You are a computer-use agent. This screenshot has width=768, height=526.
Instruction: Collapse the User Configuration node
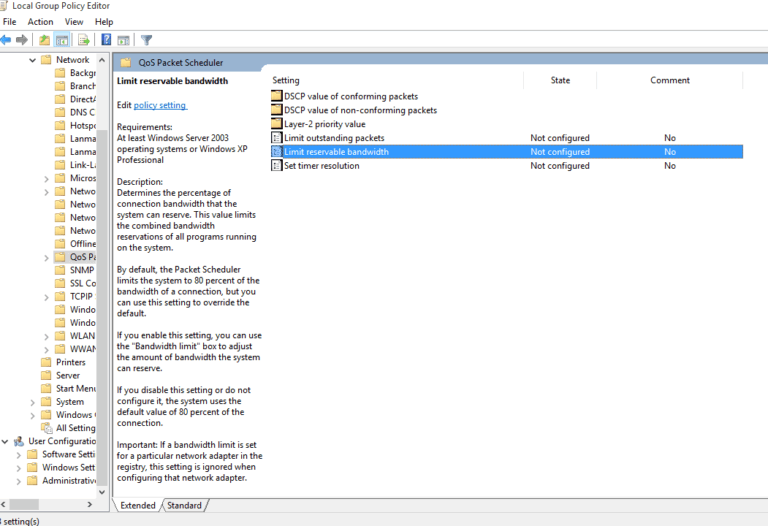tap(5, 442)
